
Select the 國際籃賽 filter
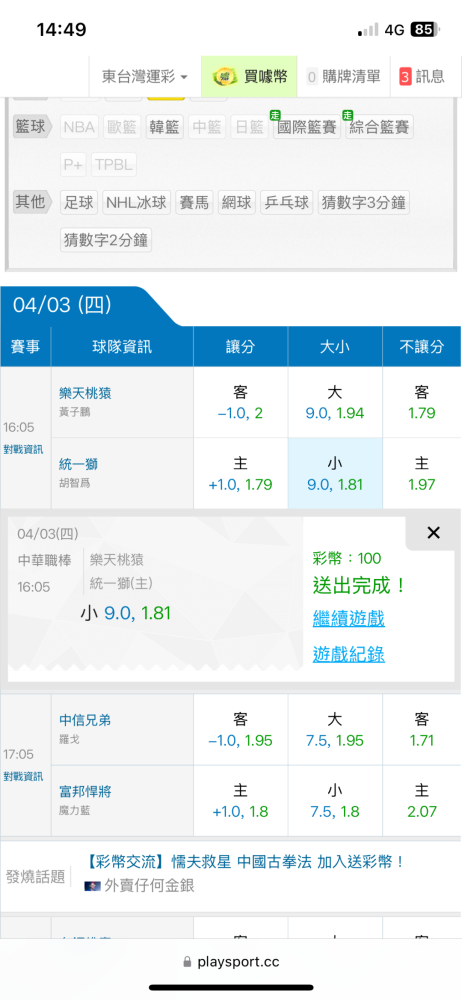(307, 127)
